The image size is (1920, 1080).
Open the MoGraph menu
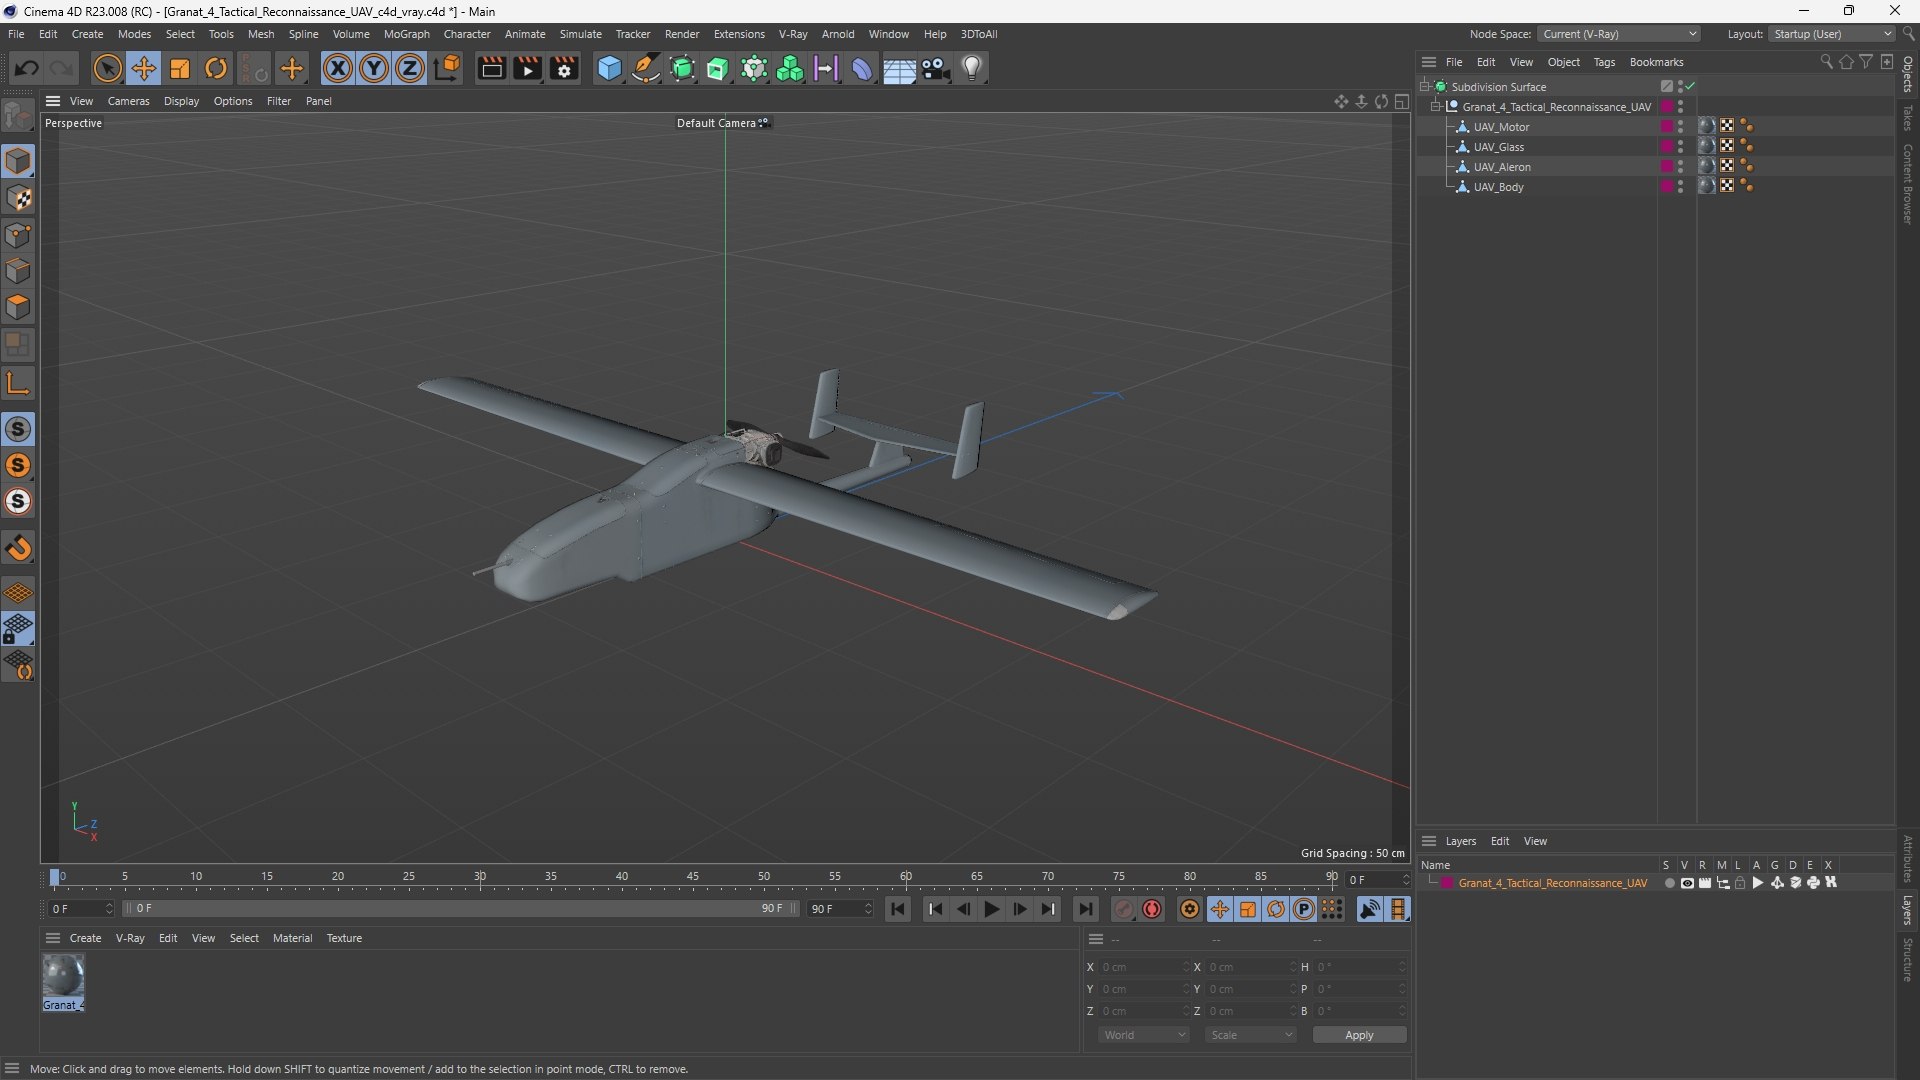(406, 34)
